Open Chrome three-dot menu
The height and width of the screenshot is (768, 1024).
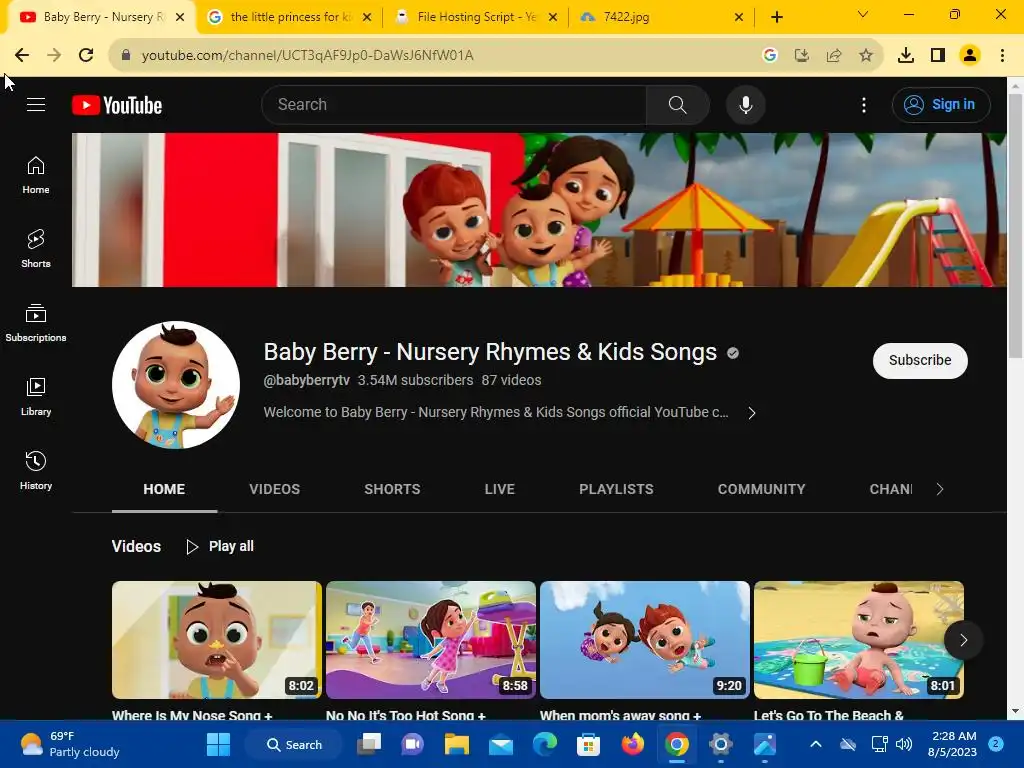[1002, 56]
